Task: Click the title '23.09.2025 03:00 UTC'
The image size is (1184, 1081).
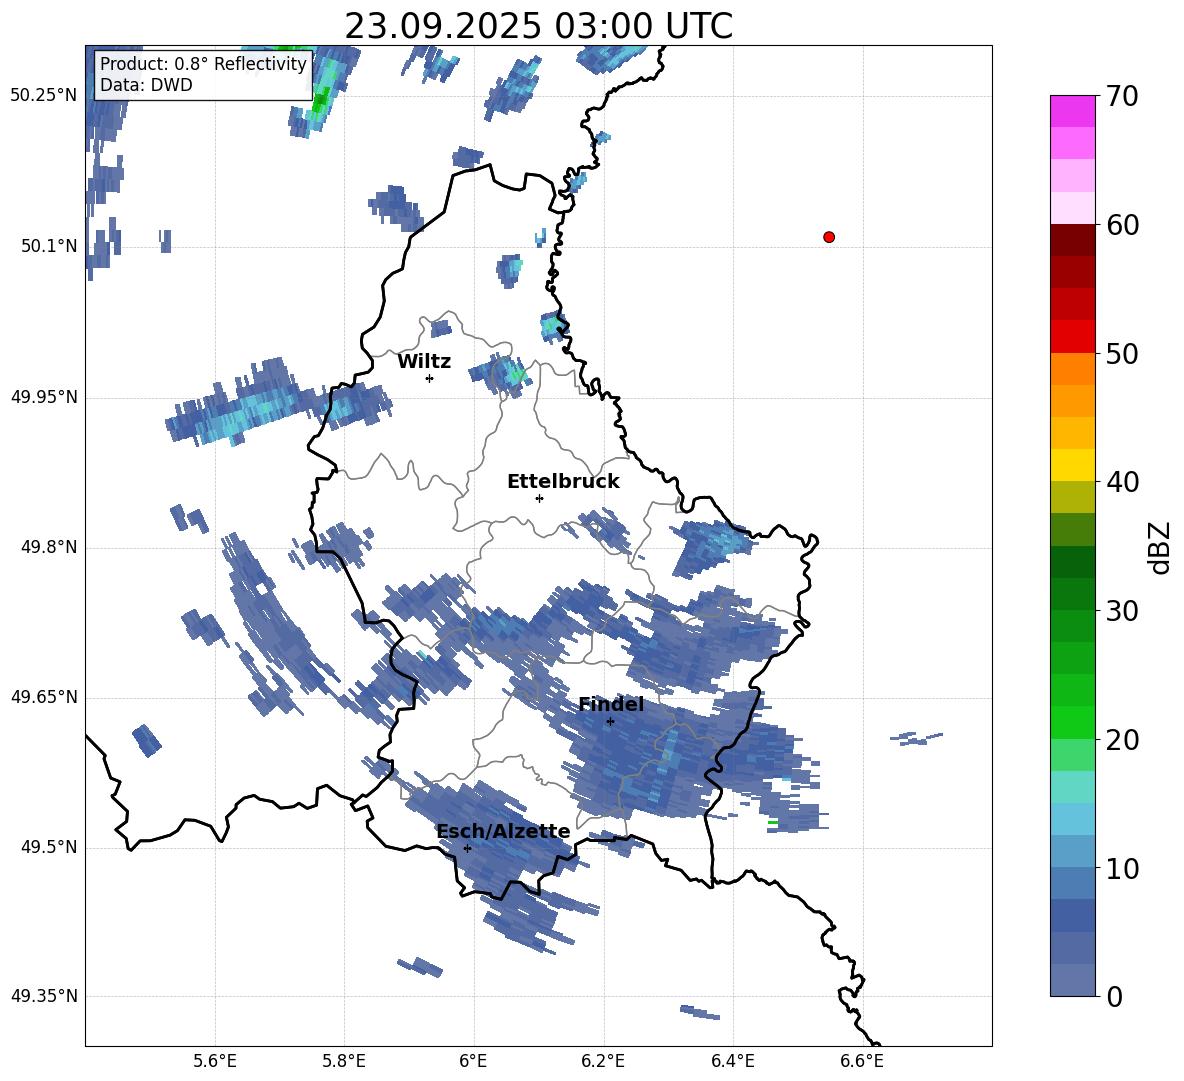Action: coord(538,26)
